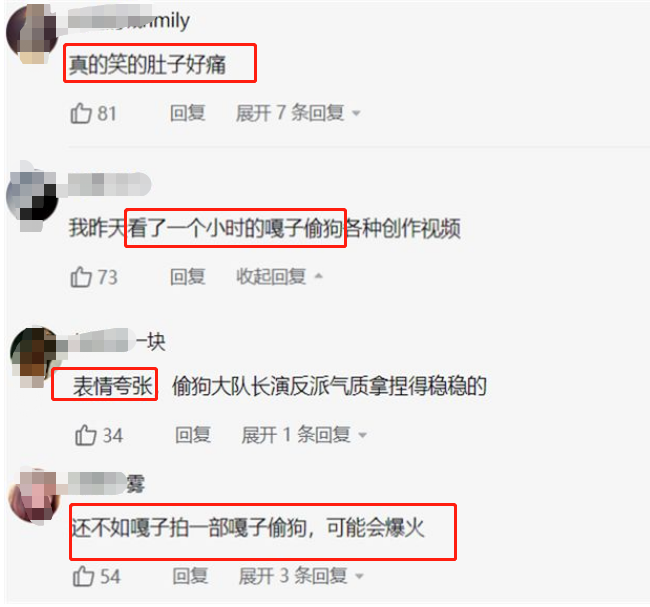Reply to the 真的笑的肚子好痛 comment
Screen dimensions: 650x607
point(187,113)
